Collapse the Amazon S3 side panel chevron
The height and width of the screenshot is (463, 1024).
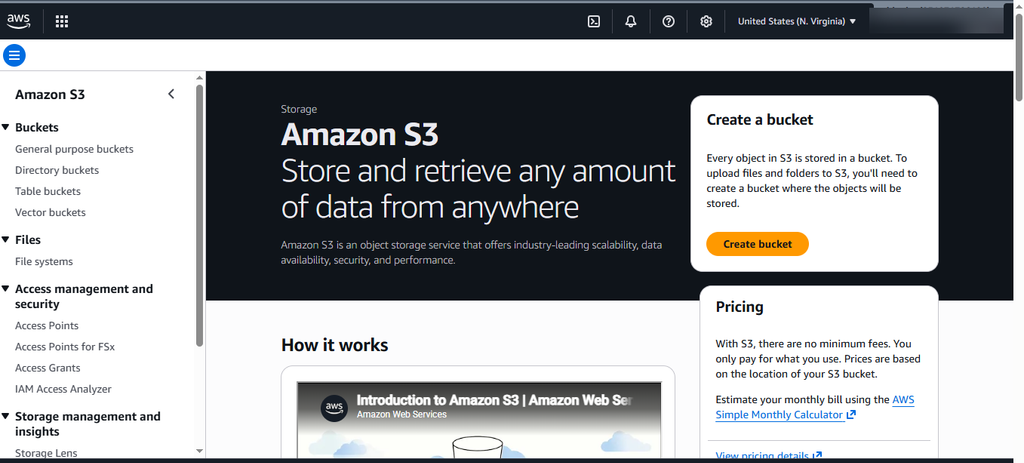point(171,94)
